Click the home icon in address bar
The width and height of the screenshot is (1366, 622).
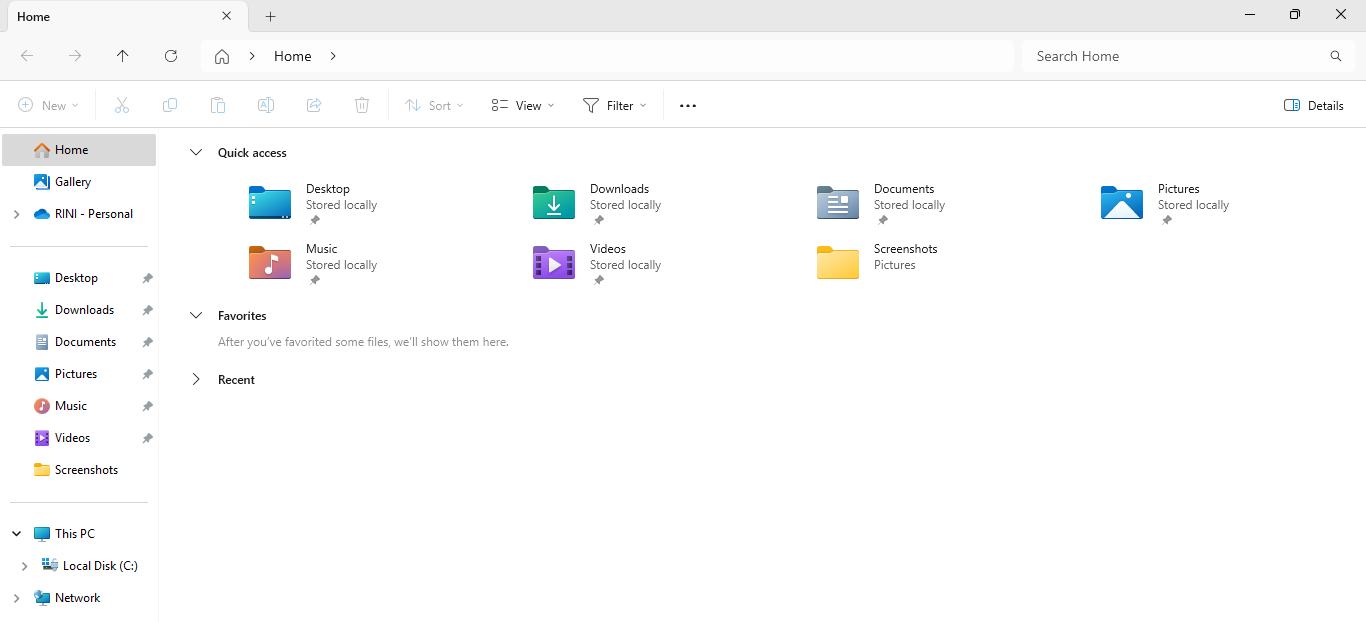coord(222,57)
